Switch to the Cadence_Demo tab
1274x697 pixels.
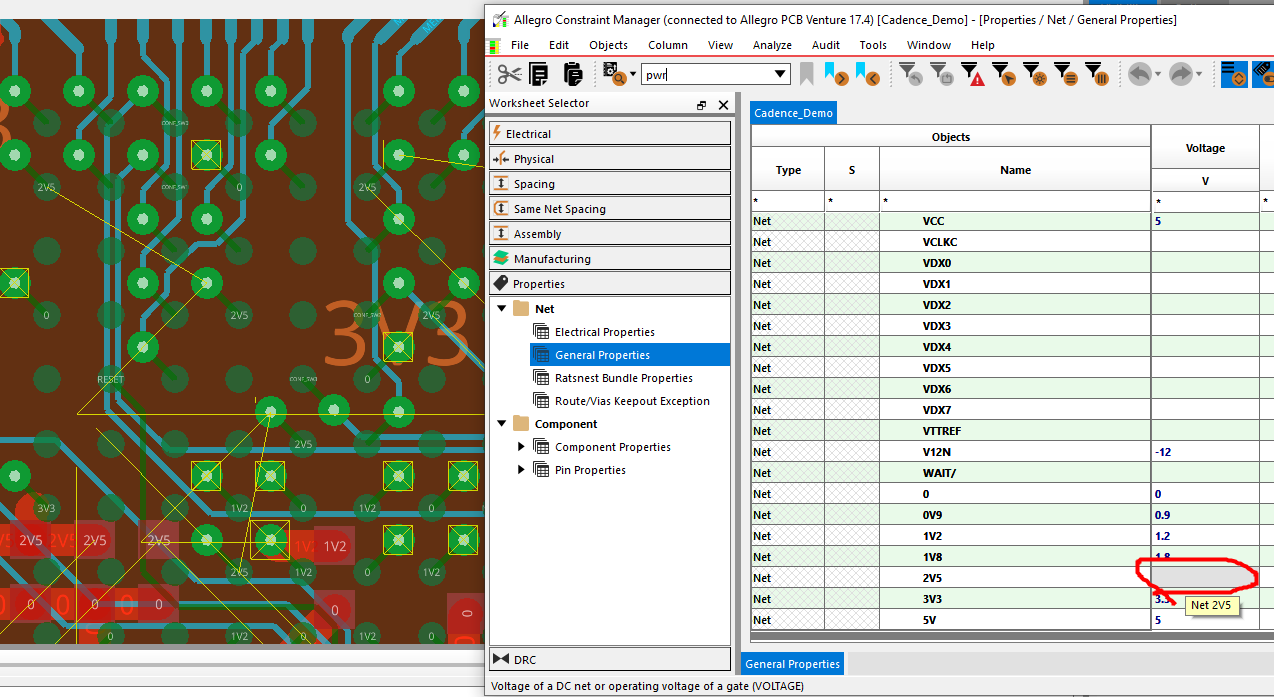click(x=792, y=113)
